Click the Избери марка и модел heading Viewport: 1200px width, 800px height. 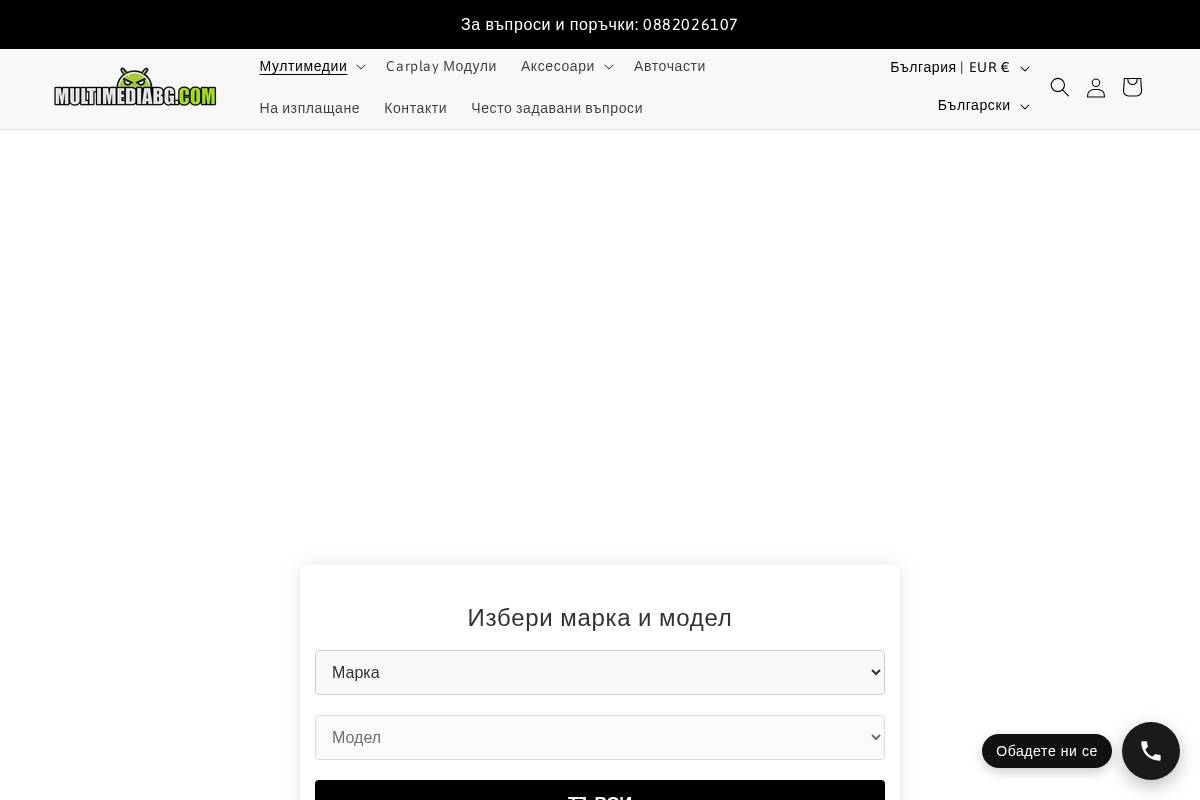tap(600, 618)
